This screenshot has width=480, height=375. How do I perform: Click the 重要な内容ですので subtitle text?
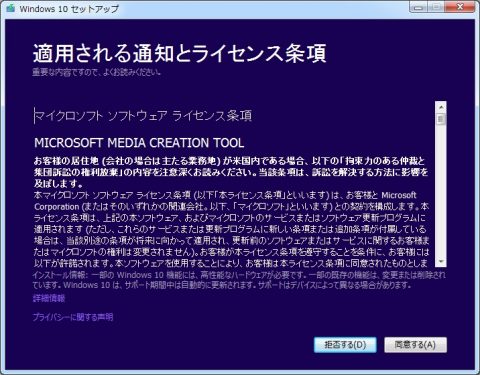97,72
